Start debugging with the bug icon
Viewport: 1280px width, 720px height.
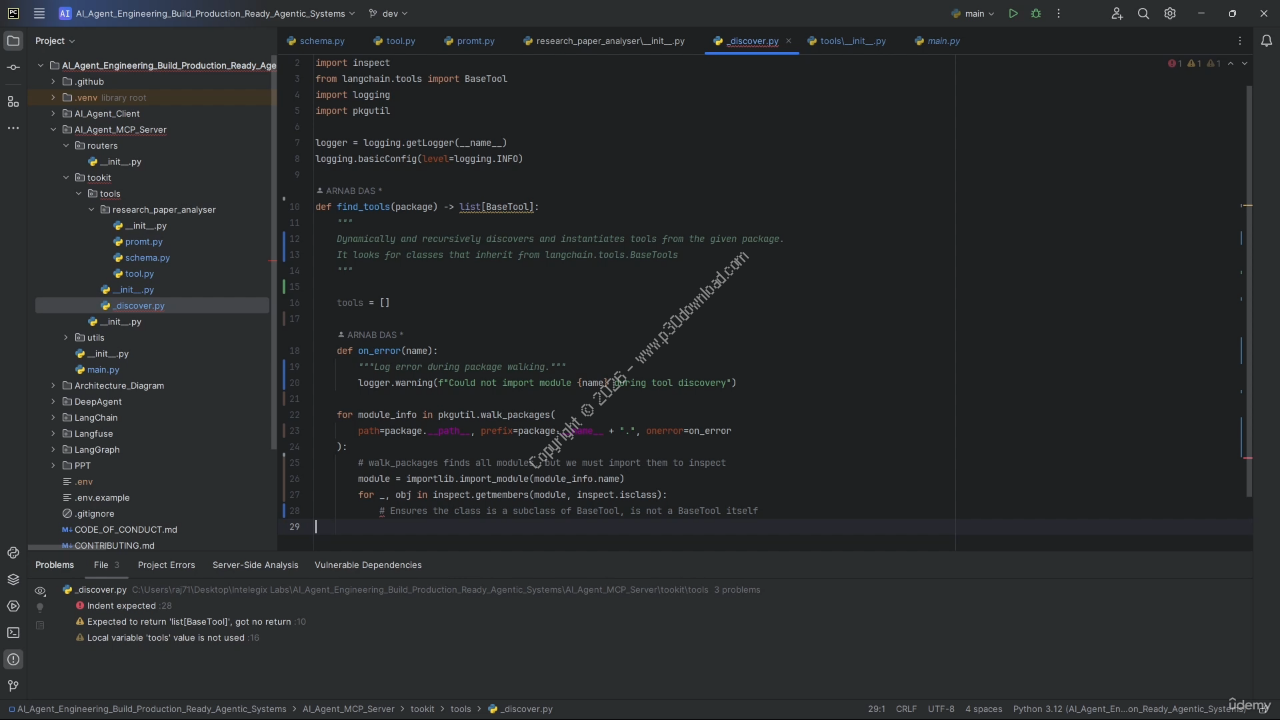[1036, 14]
